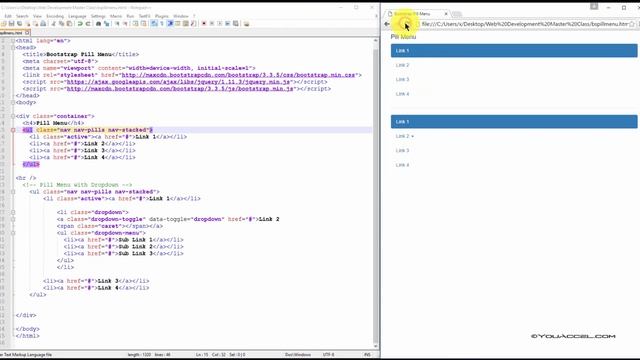640x360 pixels.
Task: Collapse the ul dropdown-menu fold marker
Action: 13,233
